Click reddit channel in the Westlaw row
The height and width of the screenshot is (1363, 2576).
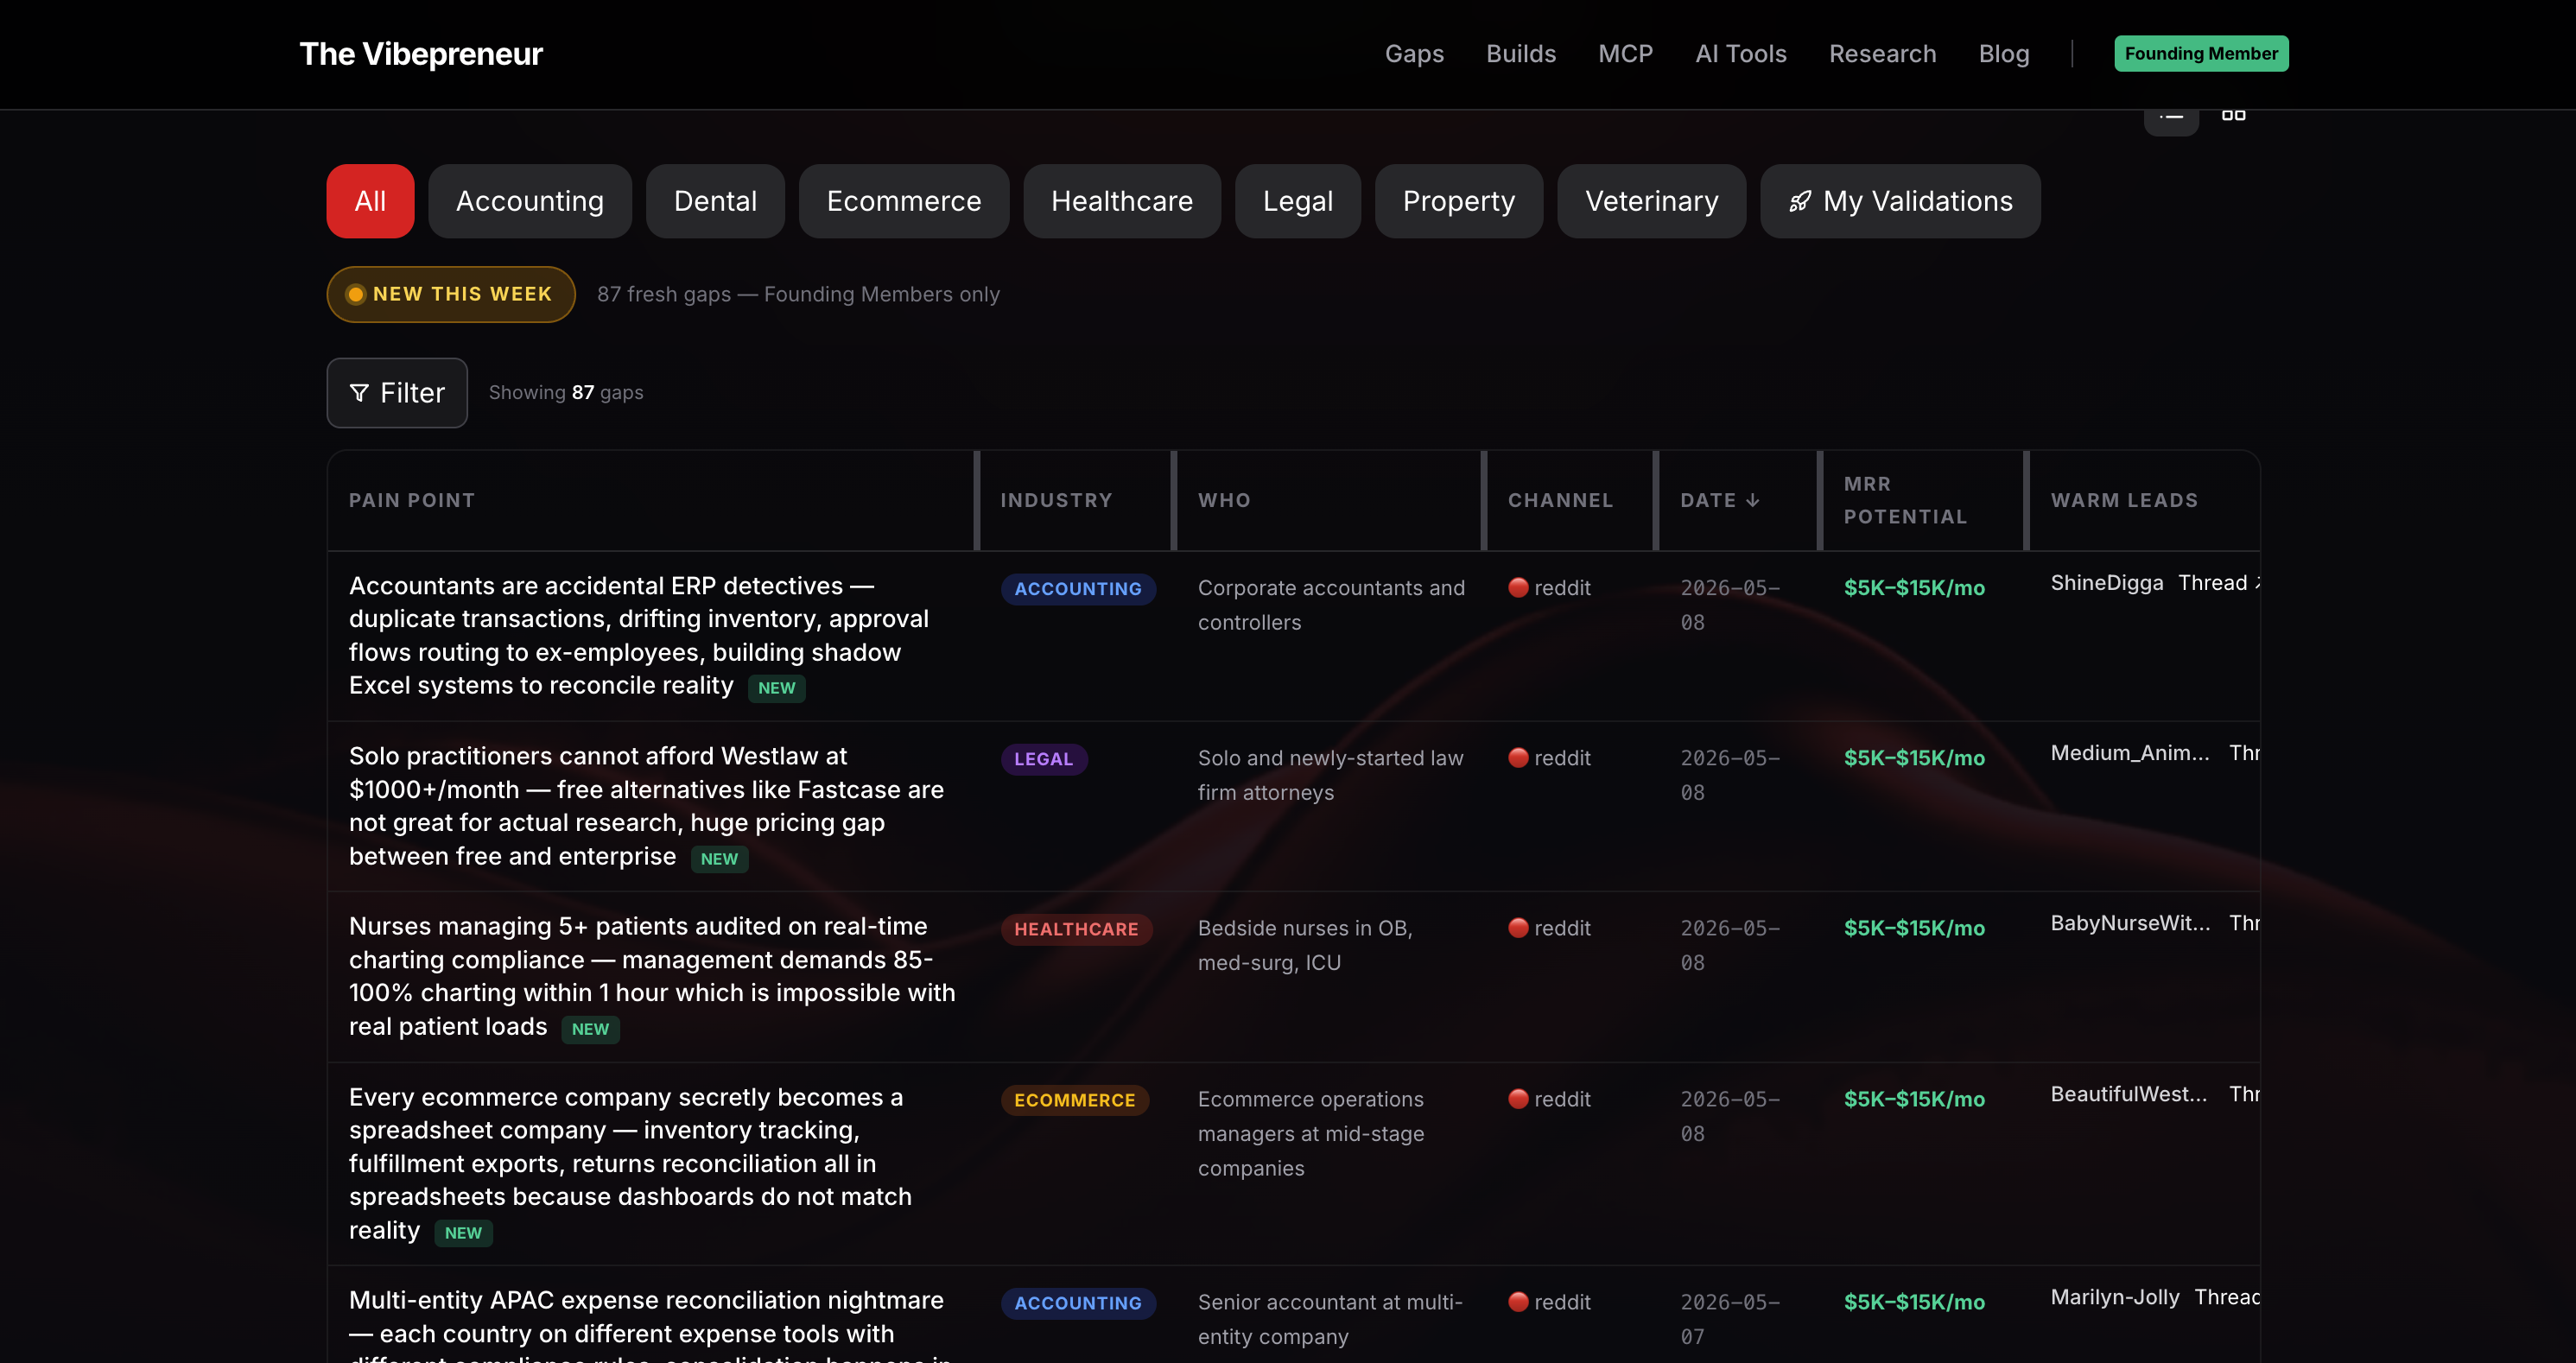point(1549,758)
